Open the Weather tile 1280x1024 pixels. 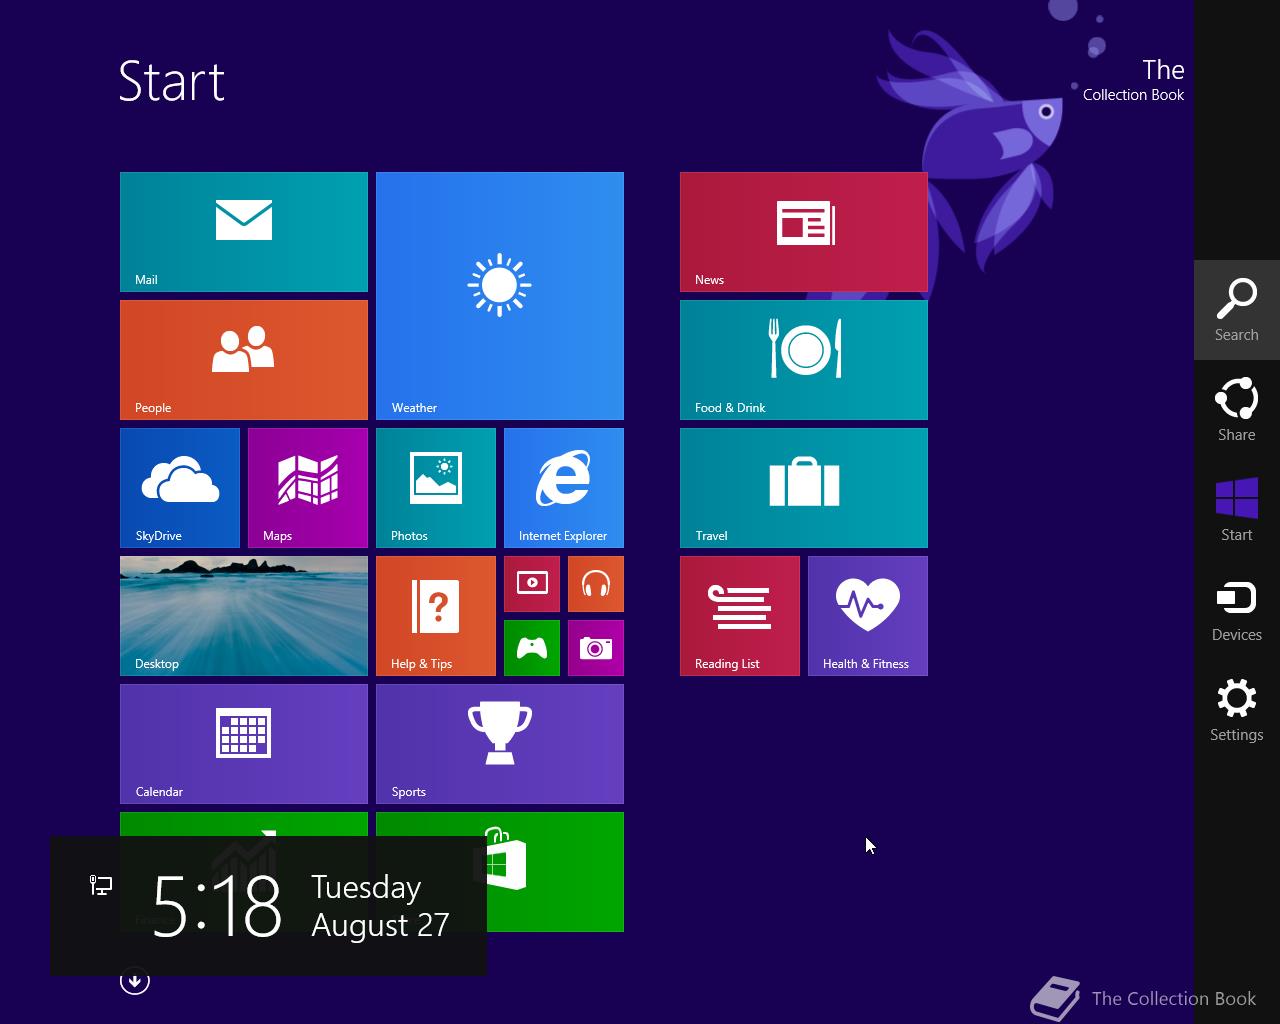tap(500, 296)
